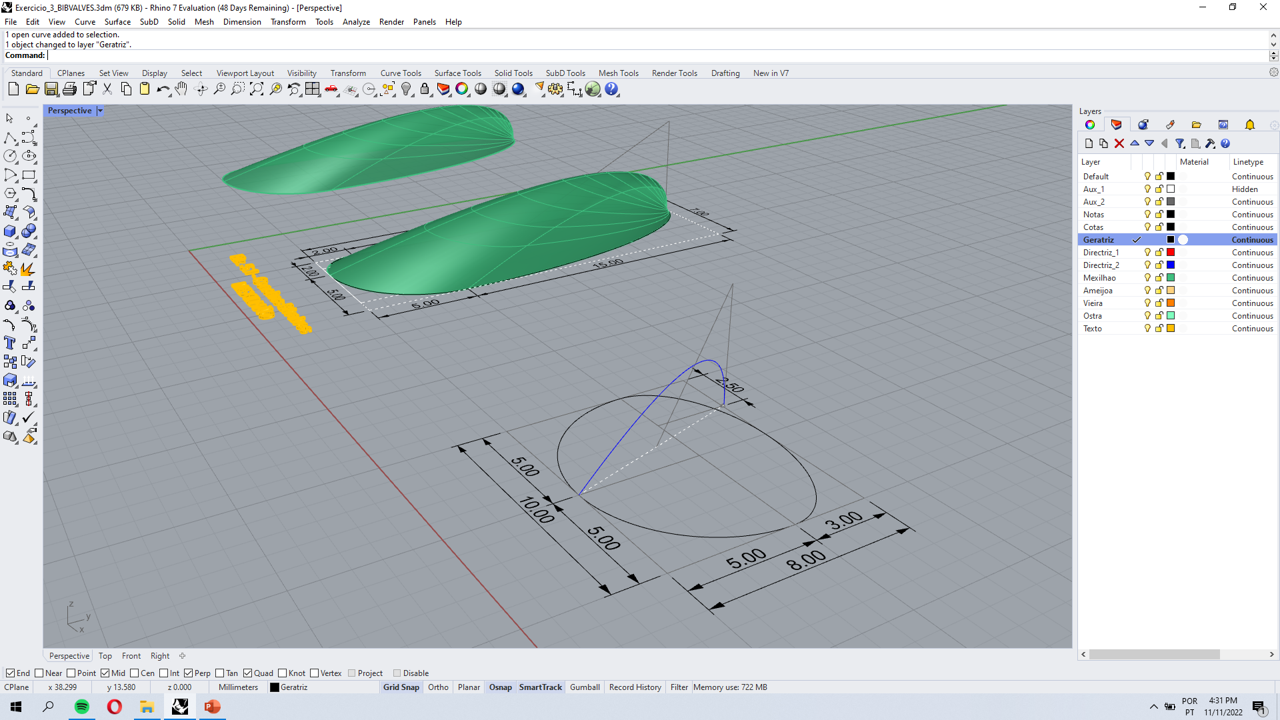Open a file with the folder icon
The image size is (1280, 720).
coord(32,90)
